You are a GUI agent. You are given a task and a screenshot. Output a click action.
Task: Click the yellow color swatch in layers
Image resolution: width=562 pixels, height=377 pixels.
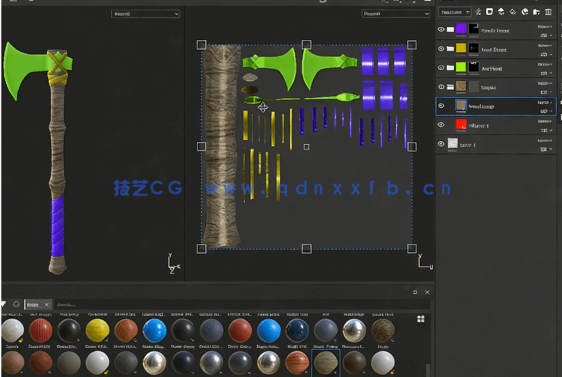(461, 48)
